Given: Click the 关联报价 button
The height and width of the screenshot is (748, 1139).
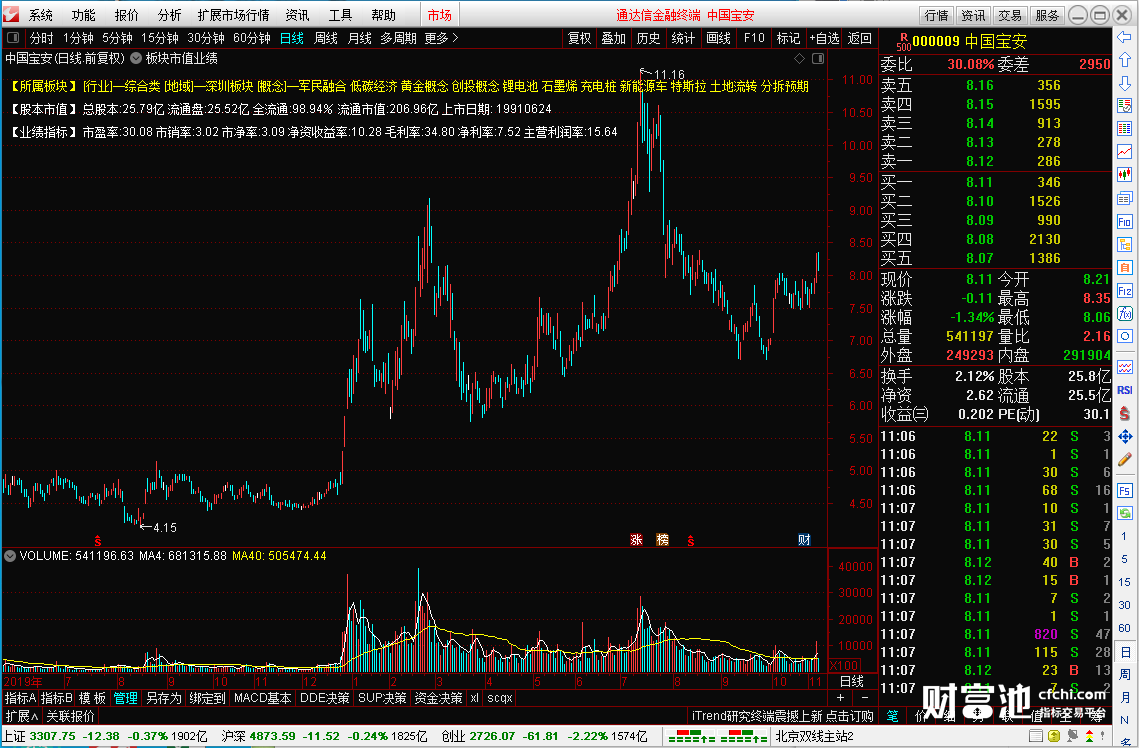Looking at the screenshot, I should point(70,716).
